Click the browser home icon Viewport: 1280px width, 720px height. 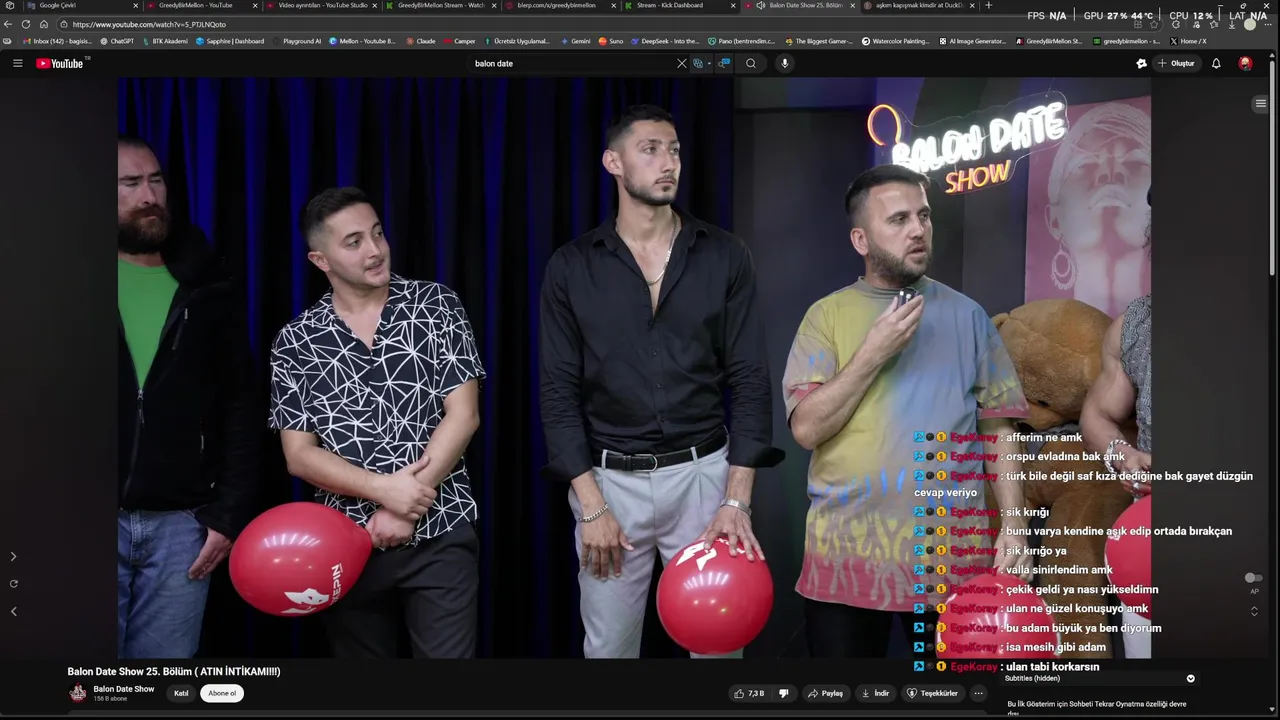43,24
